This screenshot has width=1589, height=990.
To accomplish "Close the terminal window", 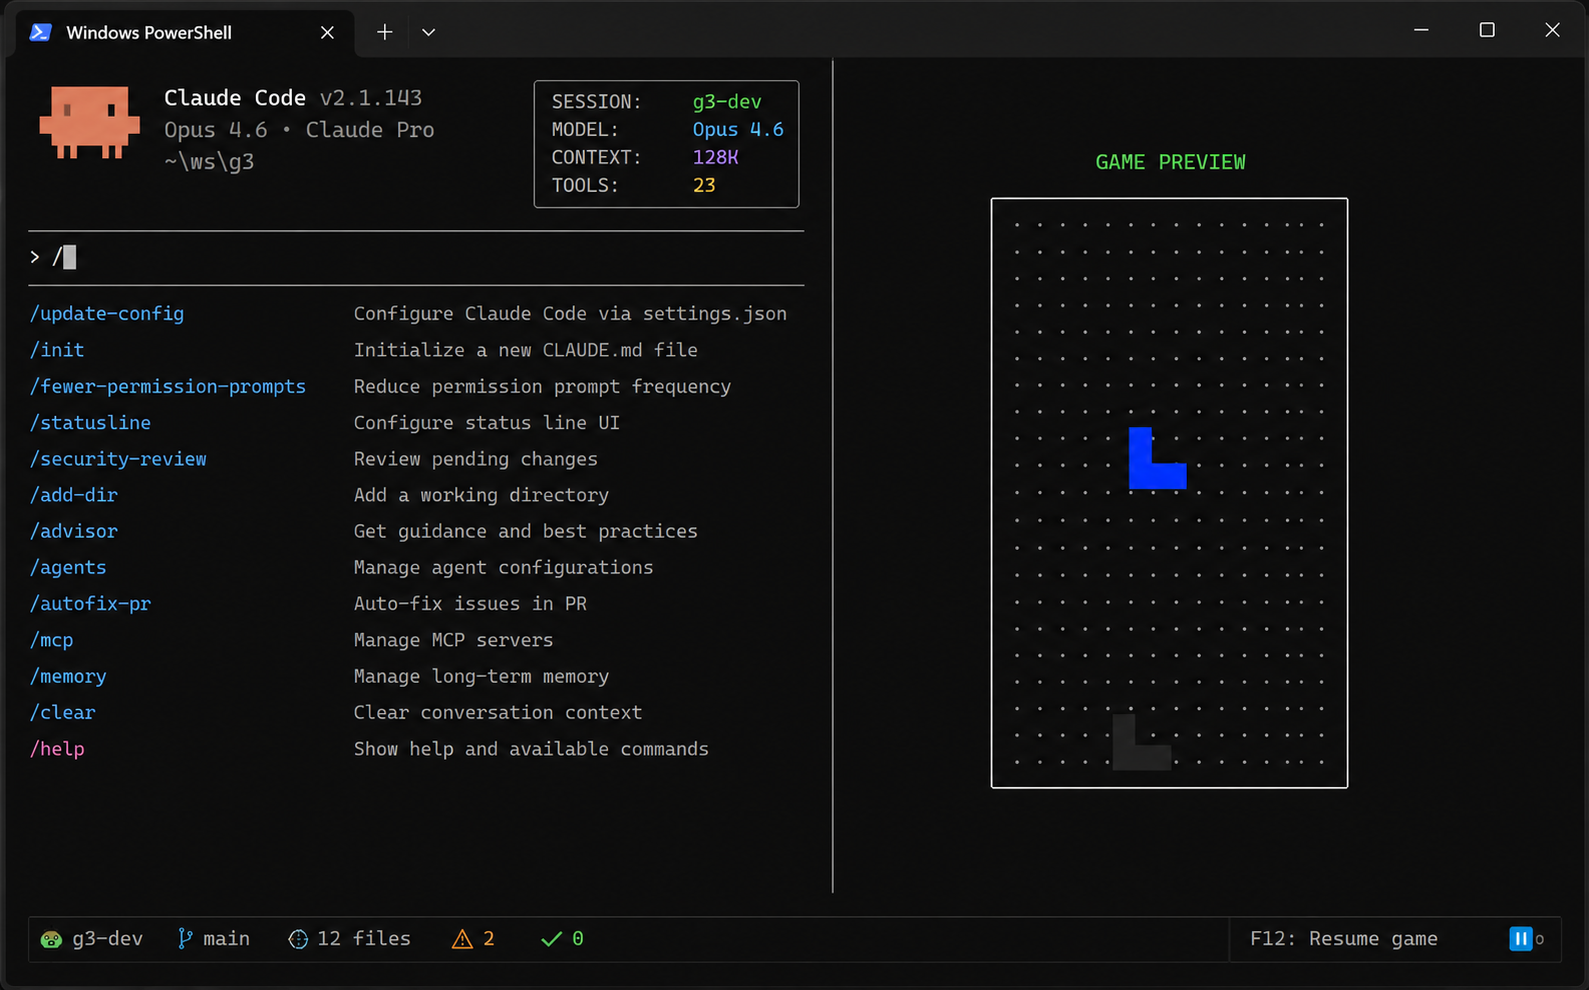I will coord(1552,30).
